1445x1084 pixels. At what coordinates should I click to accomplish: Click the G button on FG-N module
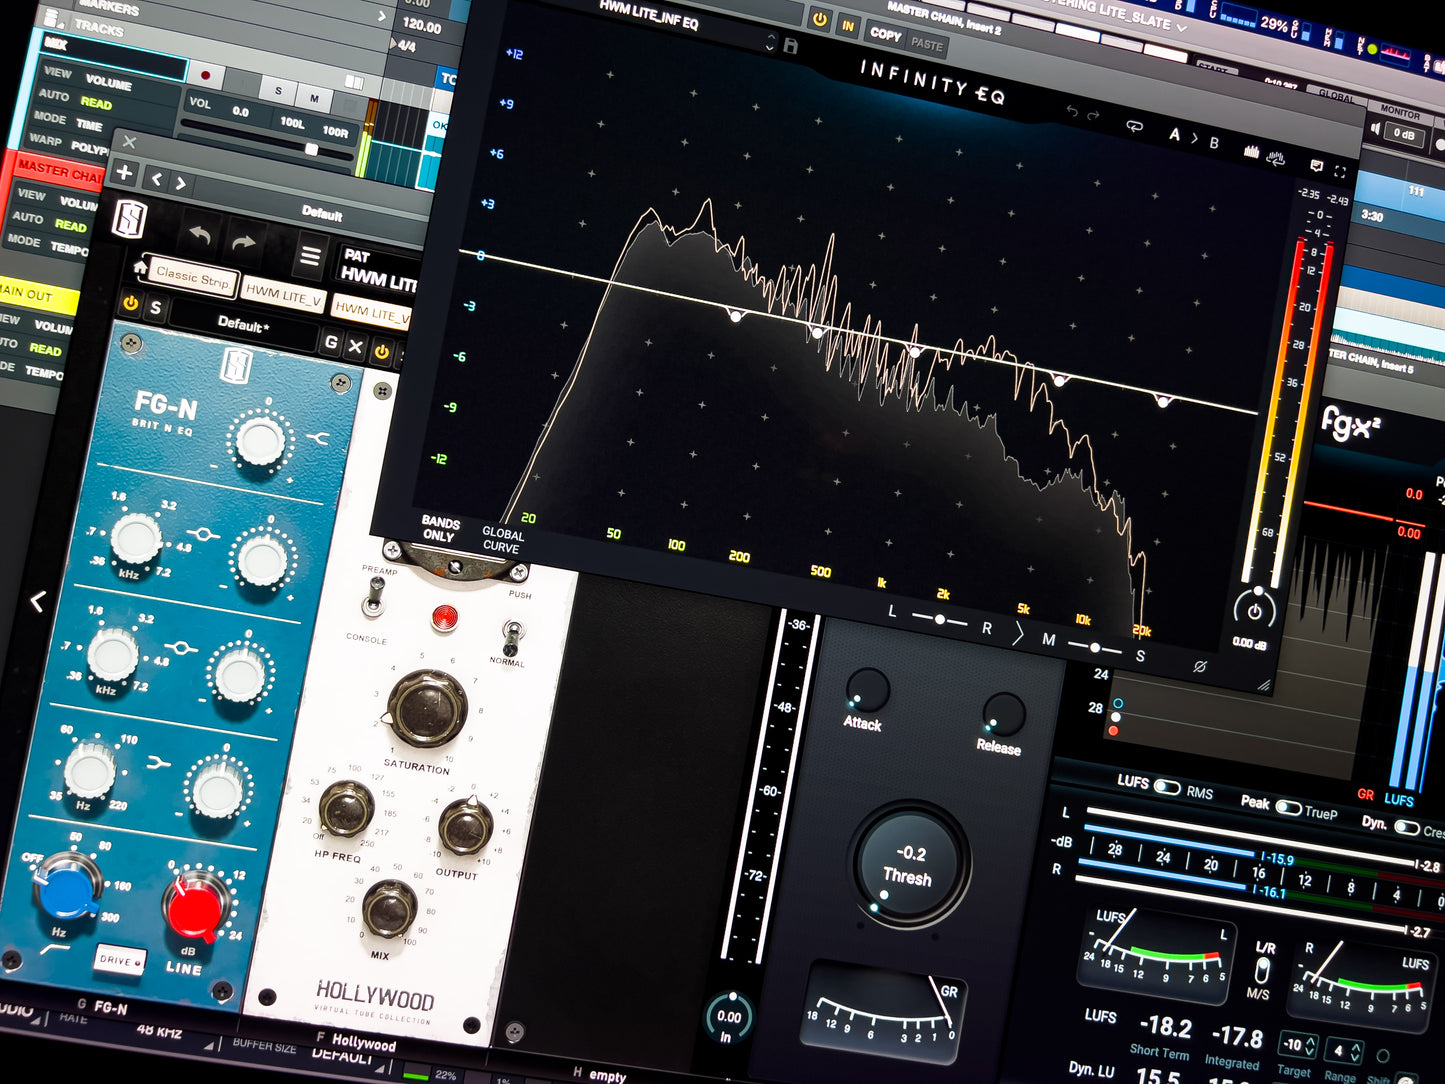click(331, 343)
